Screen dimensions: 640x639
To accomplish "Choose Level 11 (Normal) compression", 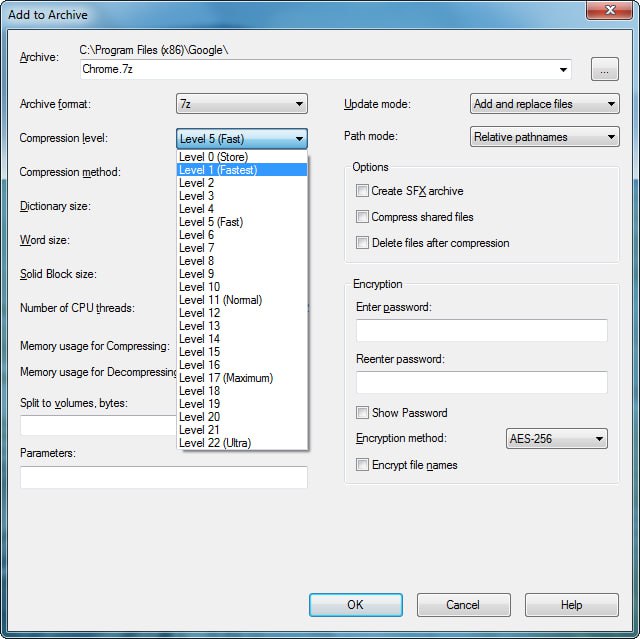I will (x=242, y=300).
